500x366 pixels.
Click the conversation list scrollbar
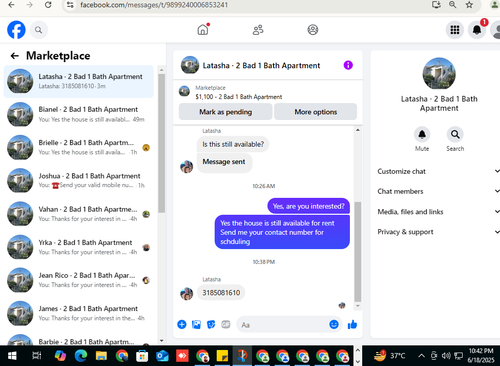point(161,143)
